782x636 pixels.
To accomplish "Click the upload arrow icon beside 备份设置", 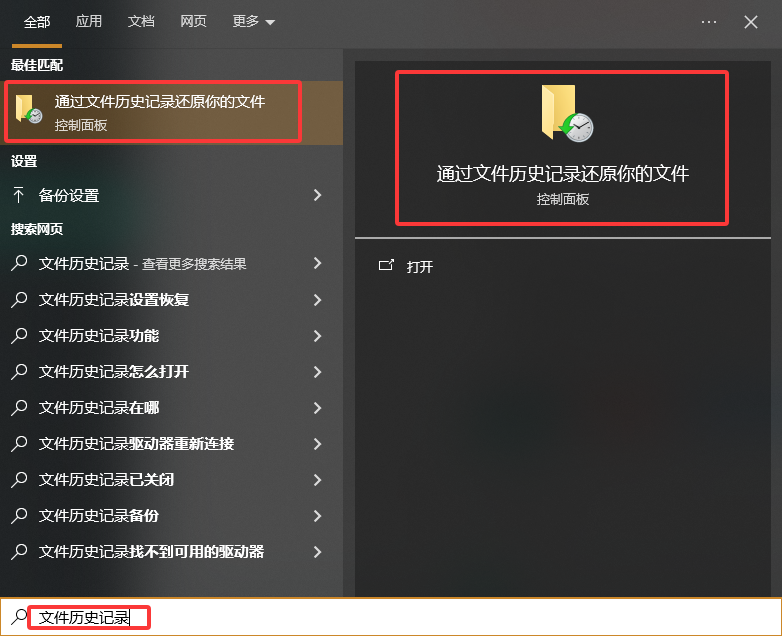I will pos(18,195).
